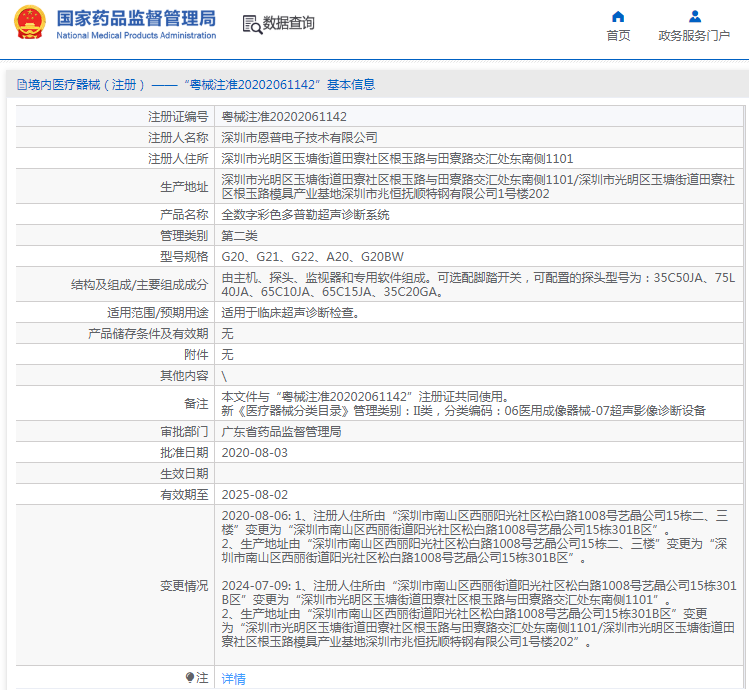The image size is (749, 690).
Task: Click empty 生效日期 value cell
Action: pos(479,474)
